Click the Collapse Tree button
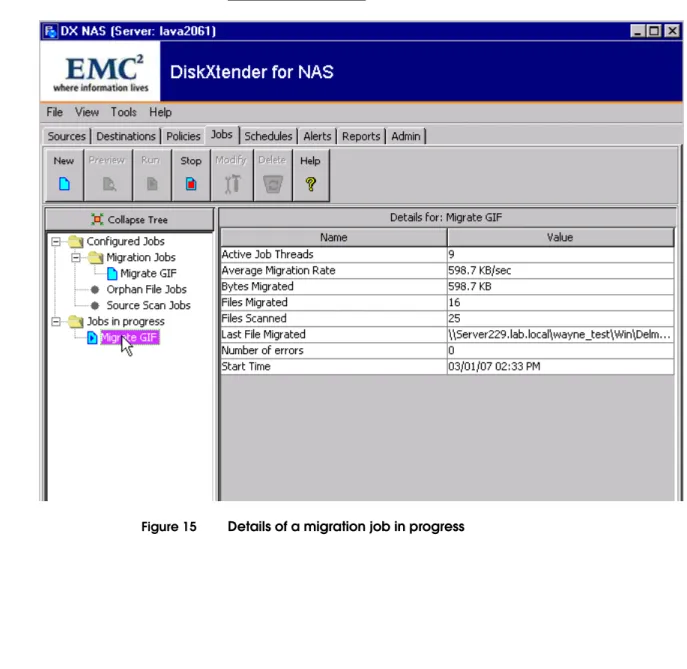 [130, 219]
